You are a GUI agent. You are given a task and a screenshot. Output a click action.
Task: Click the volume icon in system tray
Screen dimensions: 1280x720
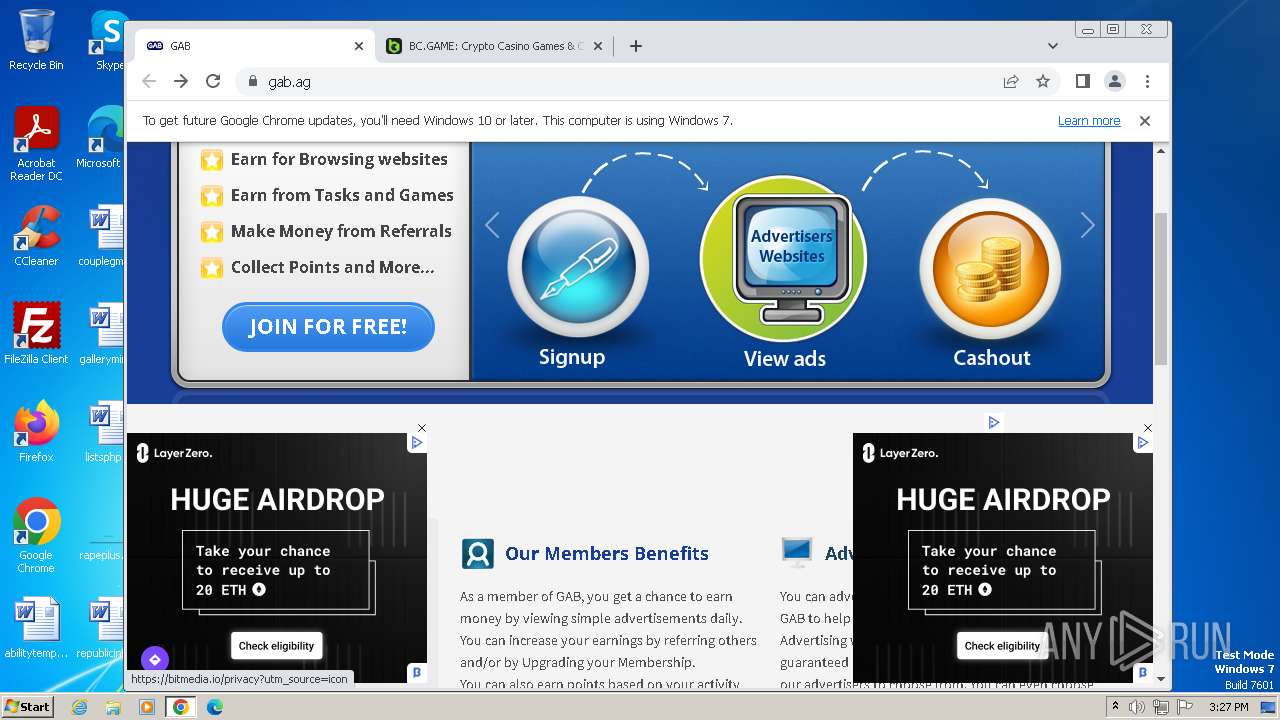click(1137, 707)
